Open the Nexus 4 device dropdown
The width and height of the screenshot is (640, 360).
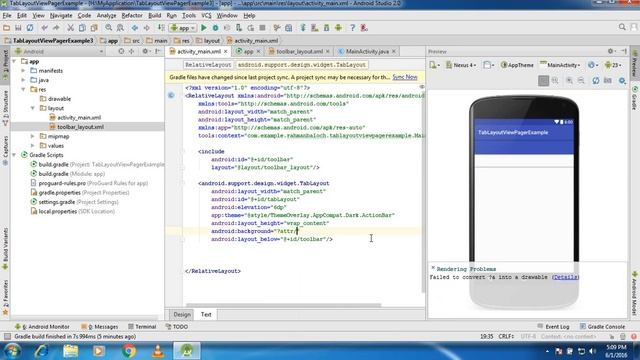click(x=461, y=65)
